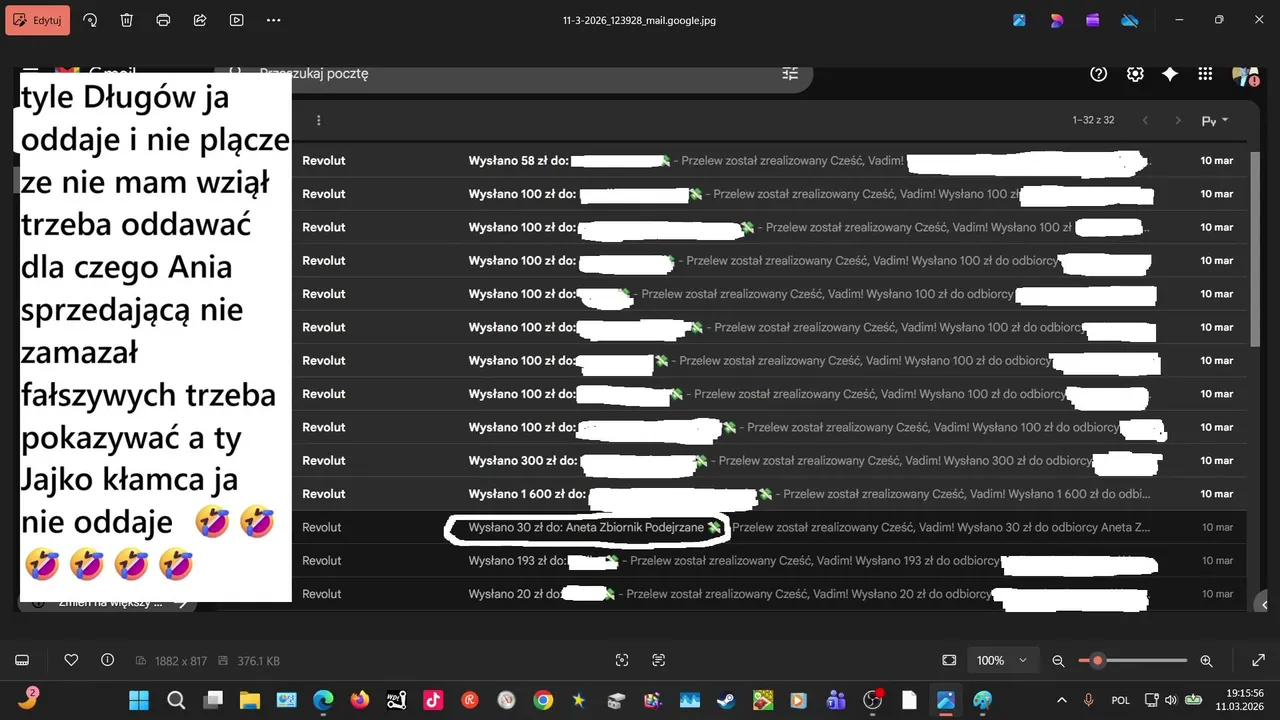The height and width of the screenshot is (720, 1280).
Task: Open Windows taskbar search
Action: pos(176,700)
